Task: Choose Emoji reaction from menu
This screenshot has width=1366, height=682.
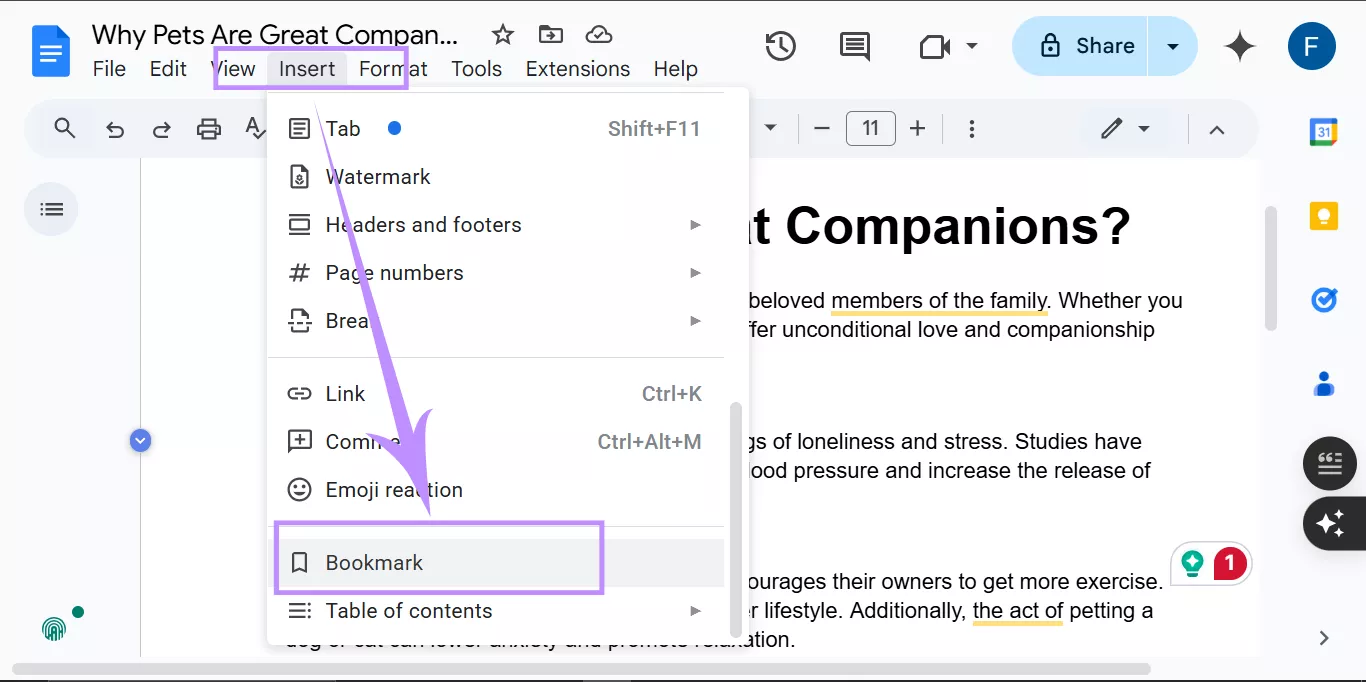Action: pos(496,490)
